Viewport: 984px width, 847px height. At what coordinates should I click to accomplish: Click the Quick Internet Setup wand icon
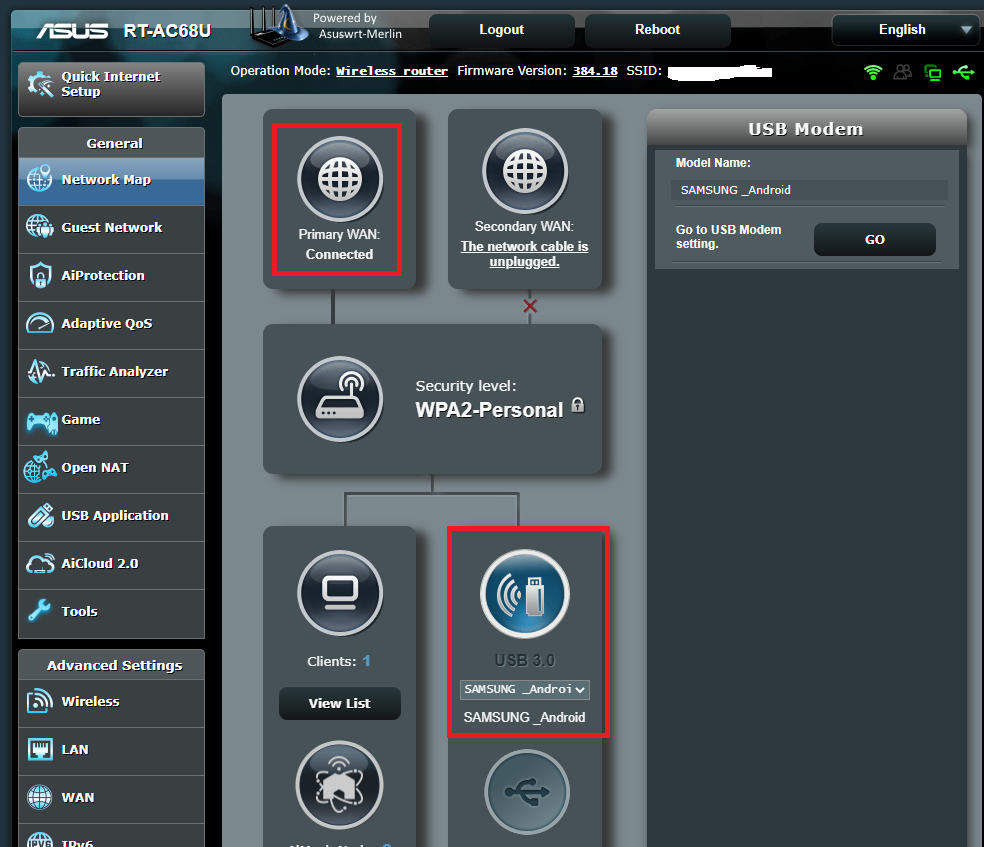click(x=41, y=84)
